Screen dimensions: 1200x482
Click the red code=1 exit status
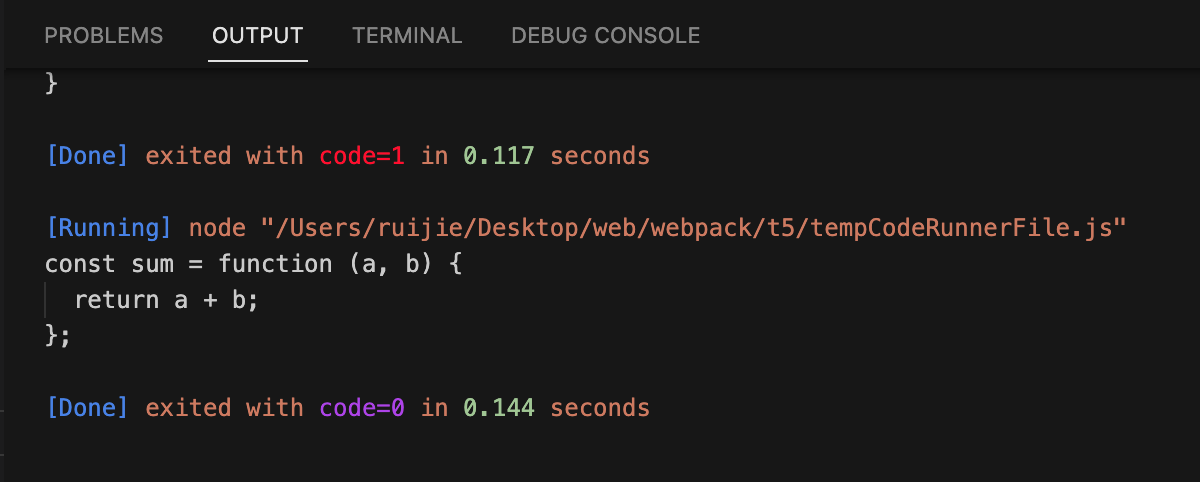pyautogui.click(x=362, y=156)
